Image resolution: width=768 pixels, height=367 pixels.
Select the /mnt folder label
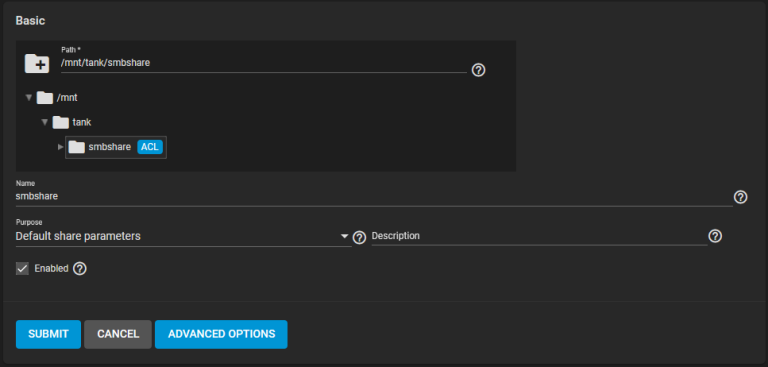(x=67, y=98)
